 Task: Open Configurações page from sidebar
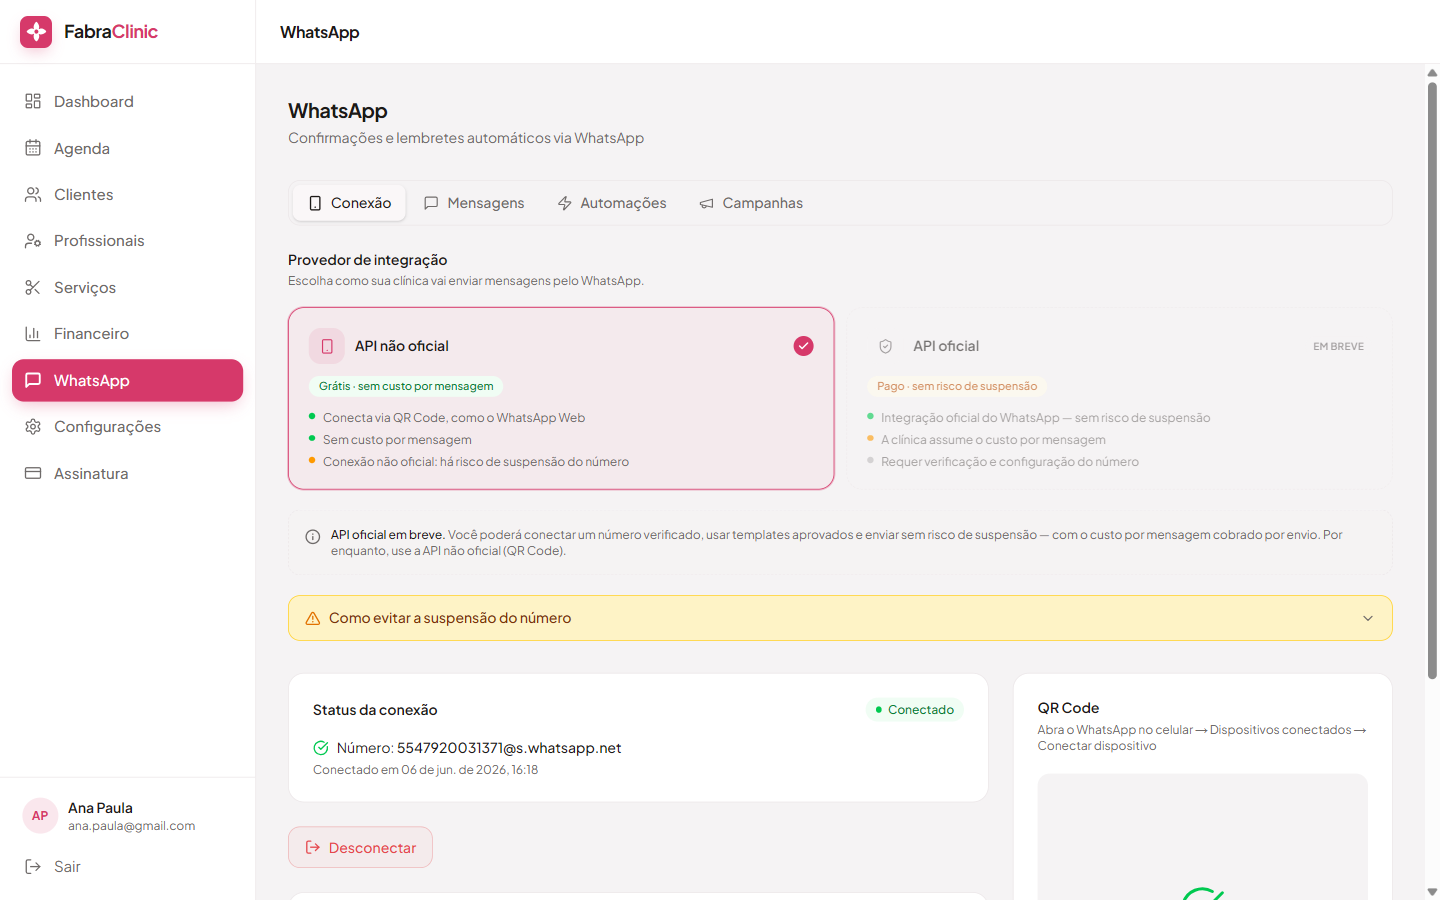(x=127, y=426)
